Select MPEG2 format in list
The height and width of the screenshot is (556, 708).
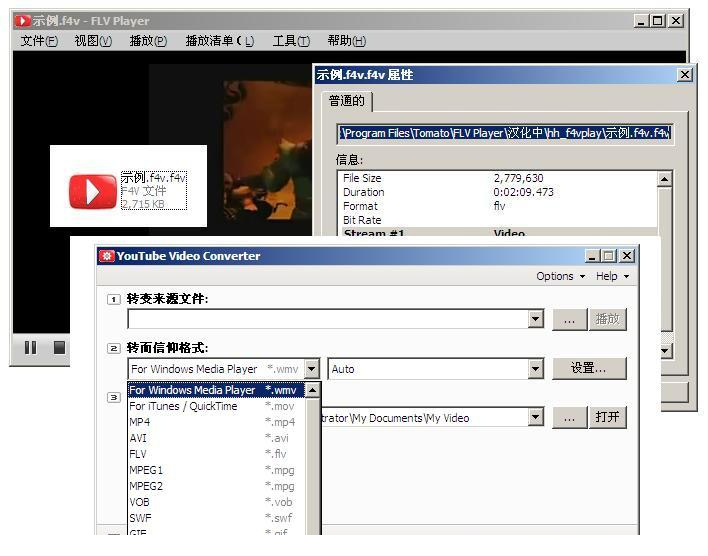point(216,486)
